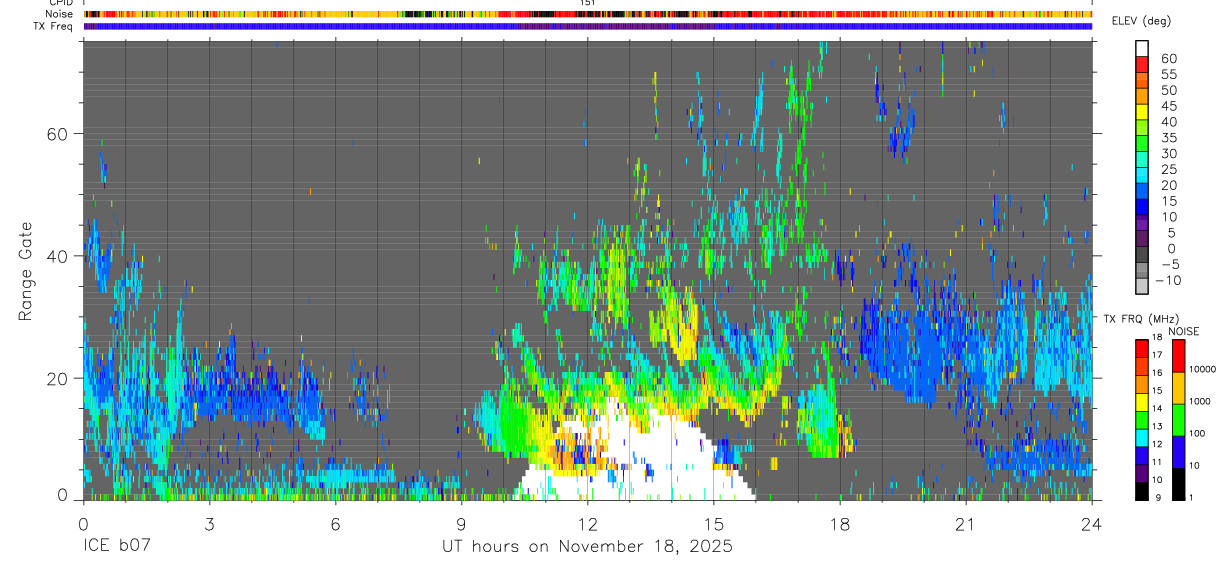This screenshot has height=567, width=1228.
Task: Click x-axis tick label "24"
Action: pos(1092,523)
